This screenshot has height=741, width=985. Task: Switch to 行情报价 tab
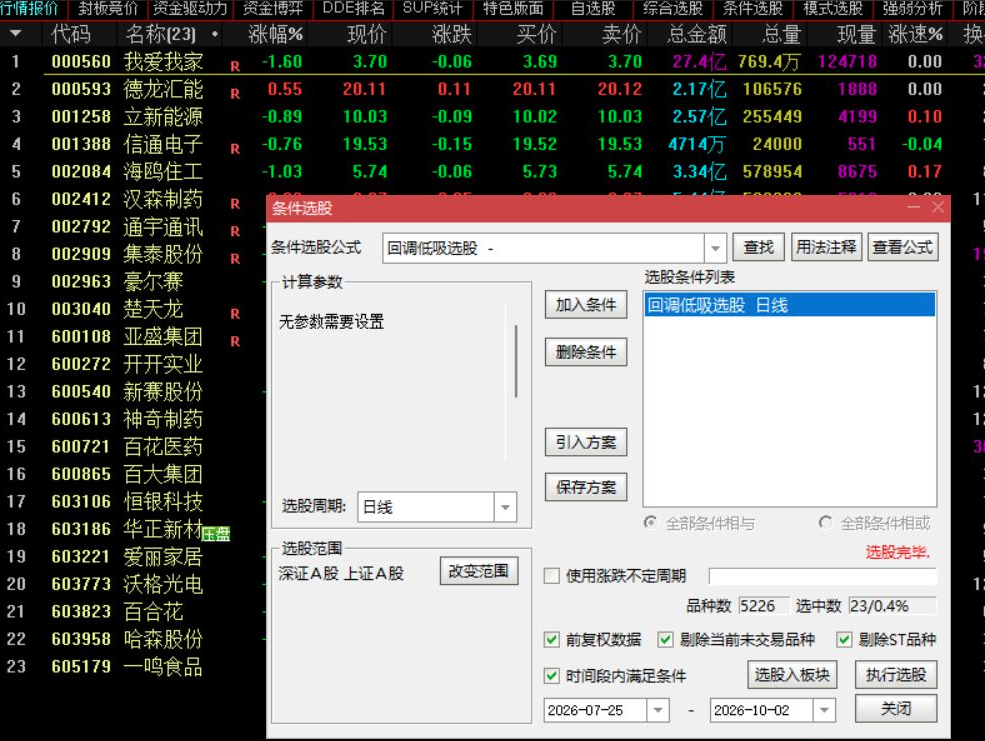29,9
